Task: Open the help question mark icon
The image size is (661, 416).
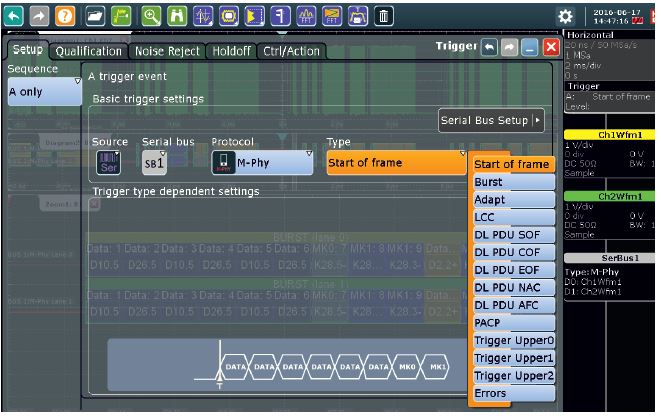Action: pos(62,16)
